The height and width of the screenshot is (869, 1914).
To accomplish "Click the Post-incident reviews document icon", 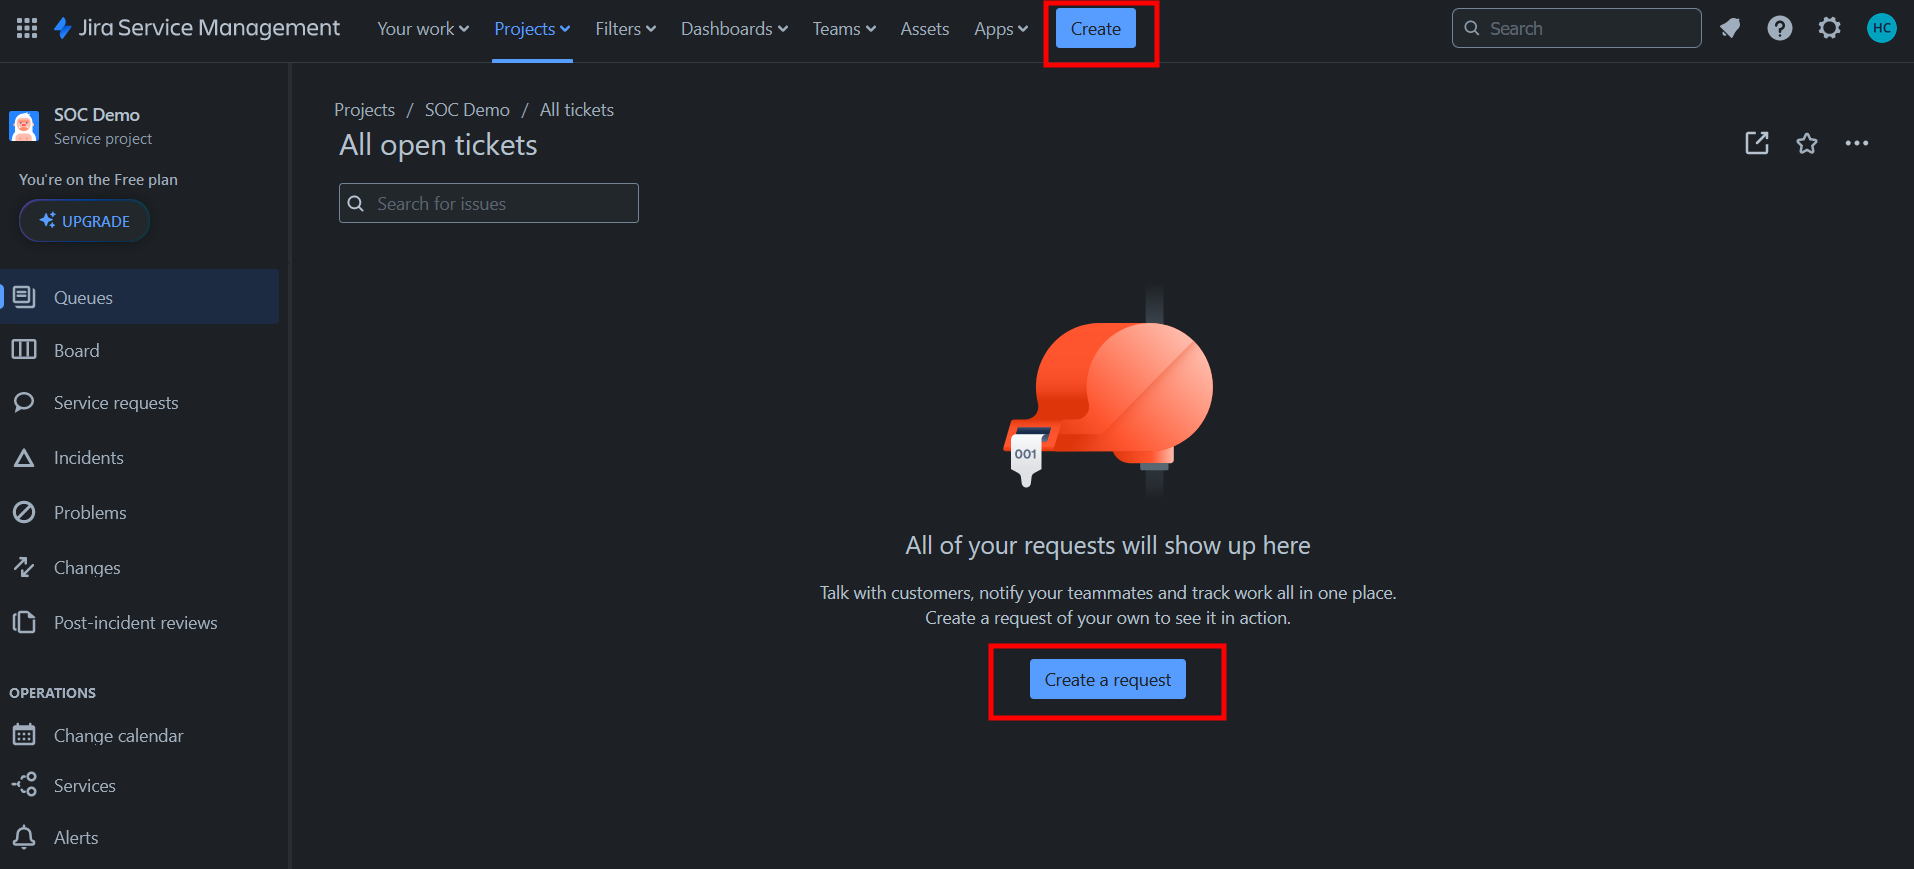I will pyautogui.click(x=24, y=622).
